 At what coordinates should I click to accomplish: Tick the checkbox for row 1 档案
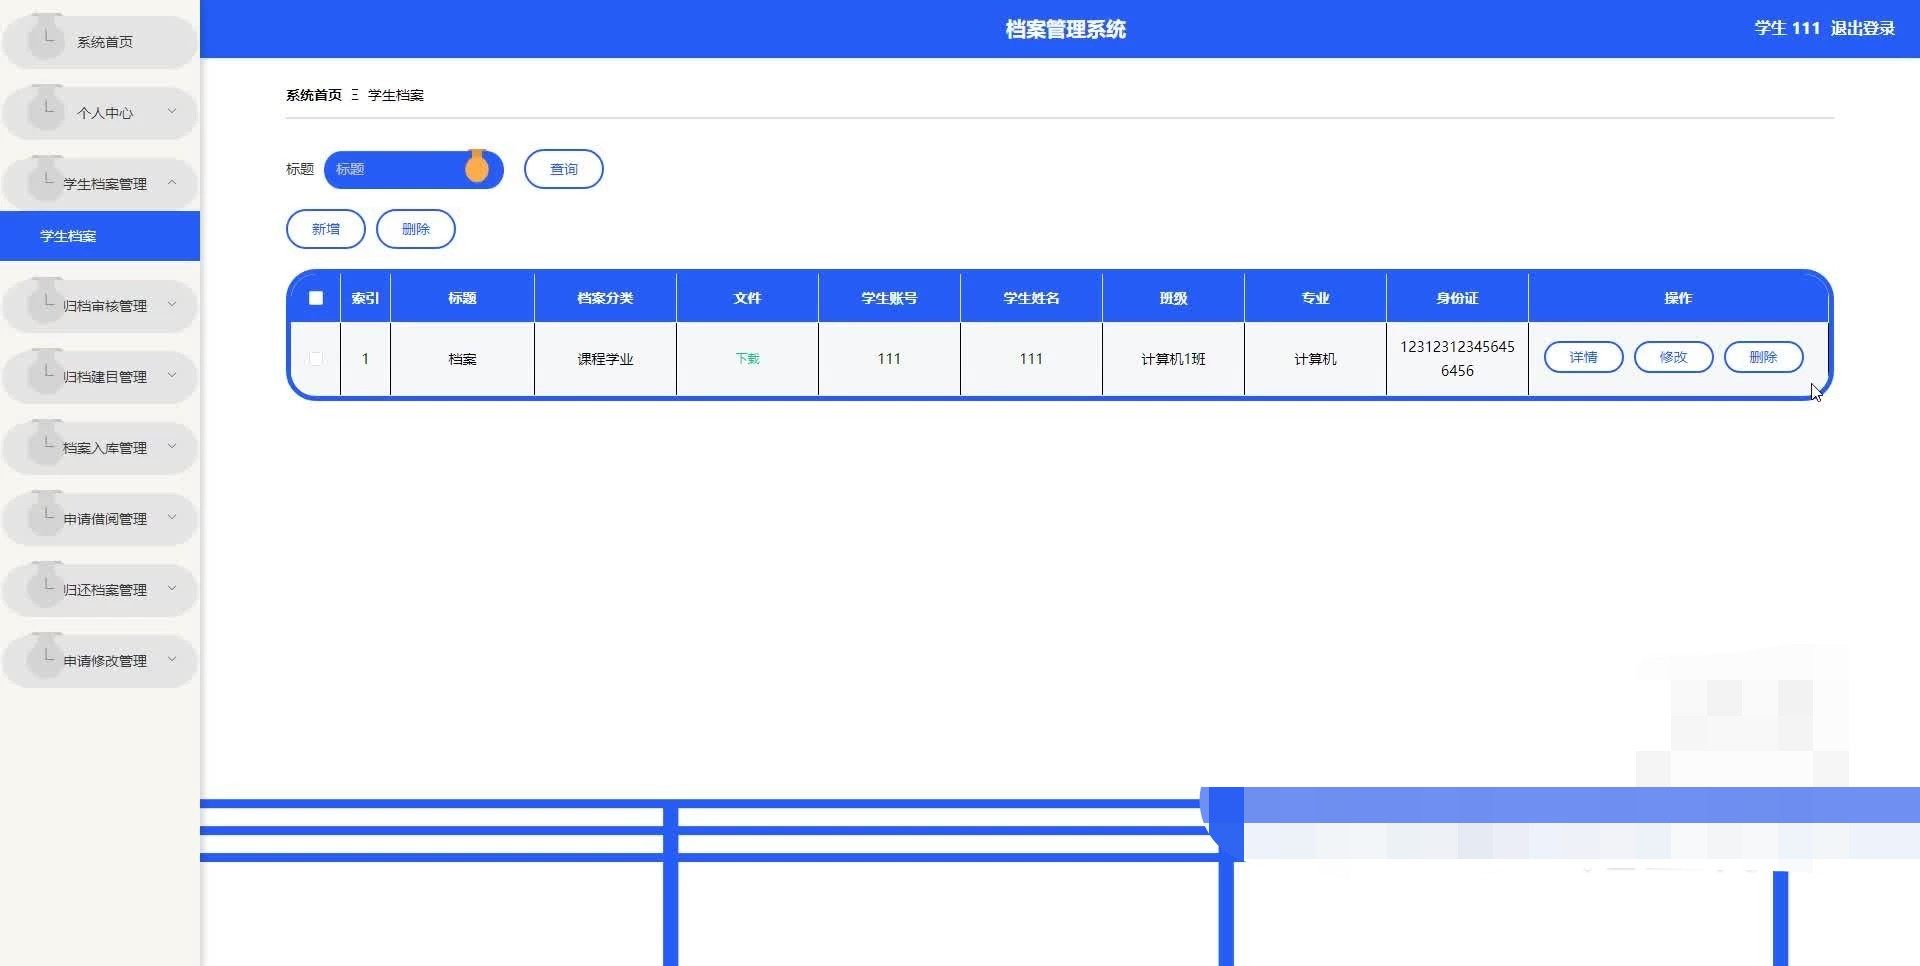(316, 358)
